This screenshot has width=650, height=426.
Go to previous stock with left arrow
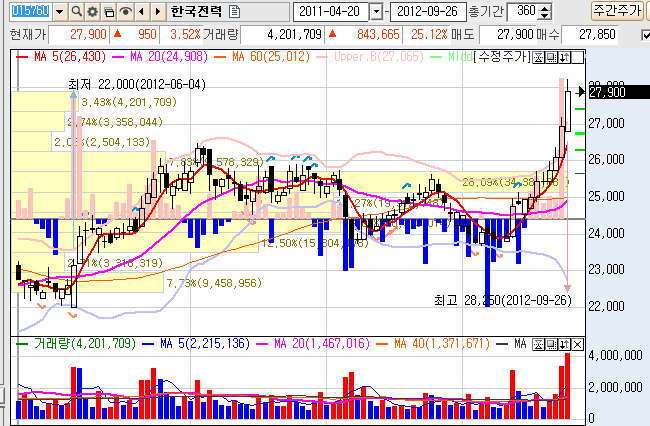[x=142, y=12]
